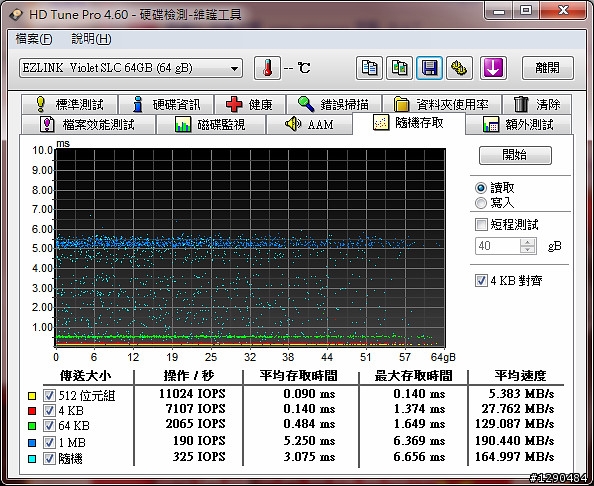594x486 pixels.
Task: Click the floppy disk save screenshot icon
Action: click(429, 68)
